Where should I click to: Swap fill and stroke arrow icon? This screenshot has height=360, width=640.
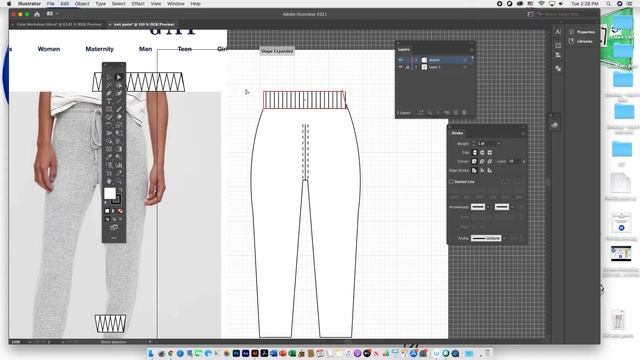tap(121, 190)
